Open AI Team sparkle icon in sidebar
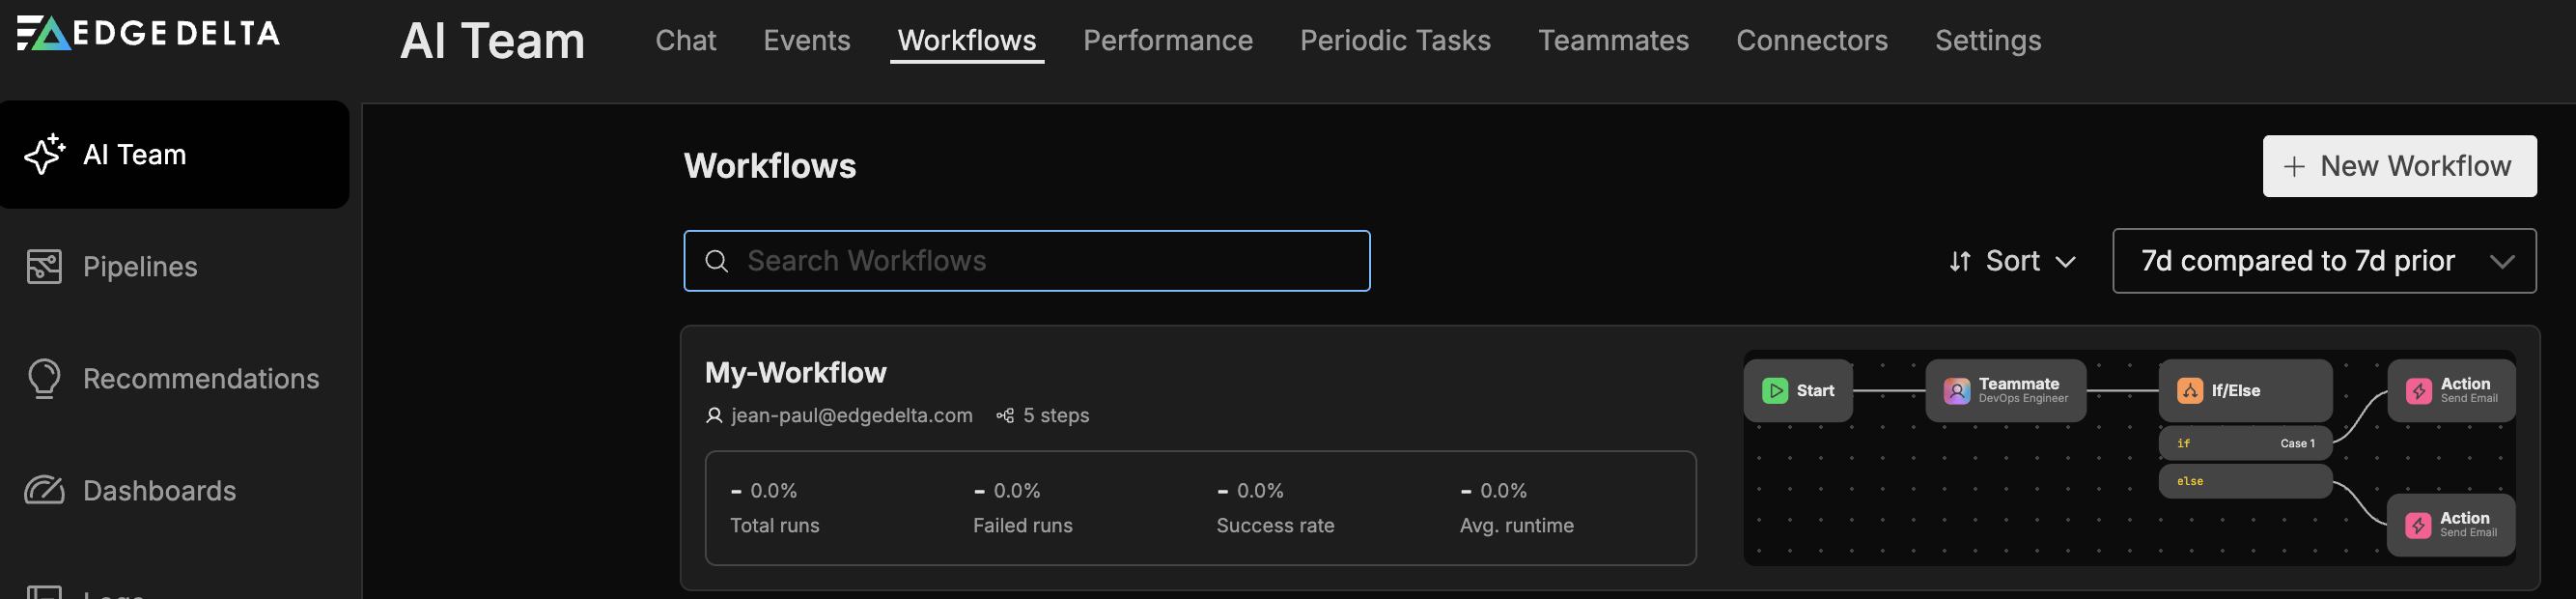Viewport: 2576px width, 599px height. click(44, 154)
